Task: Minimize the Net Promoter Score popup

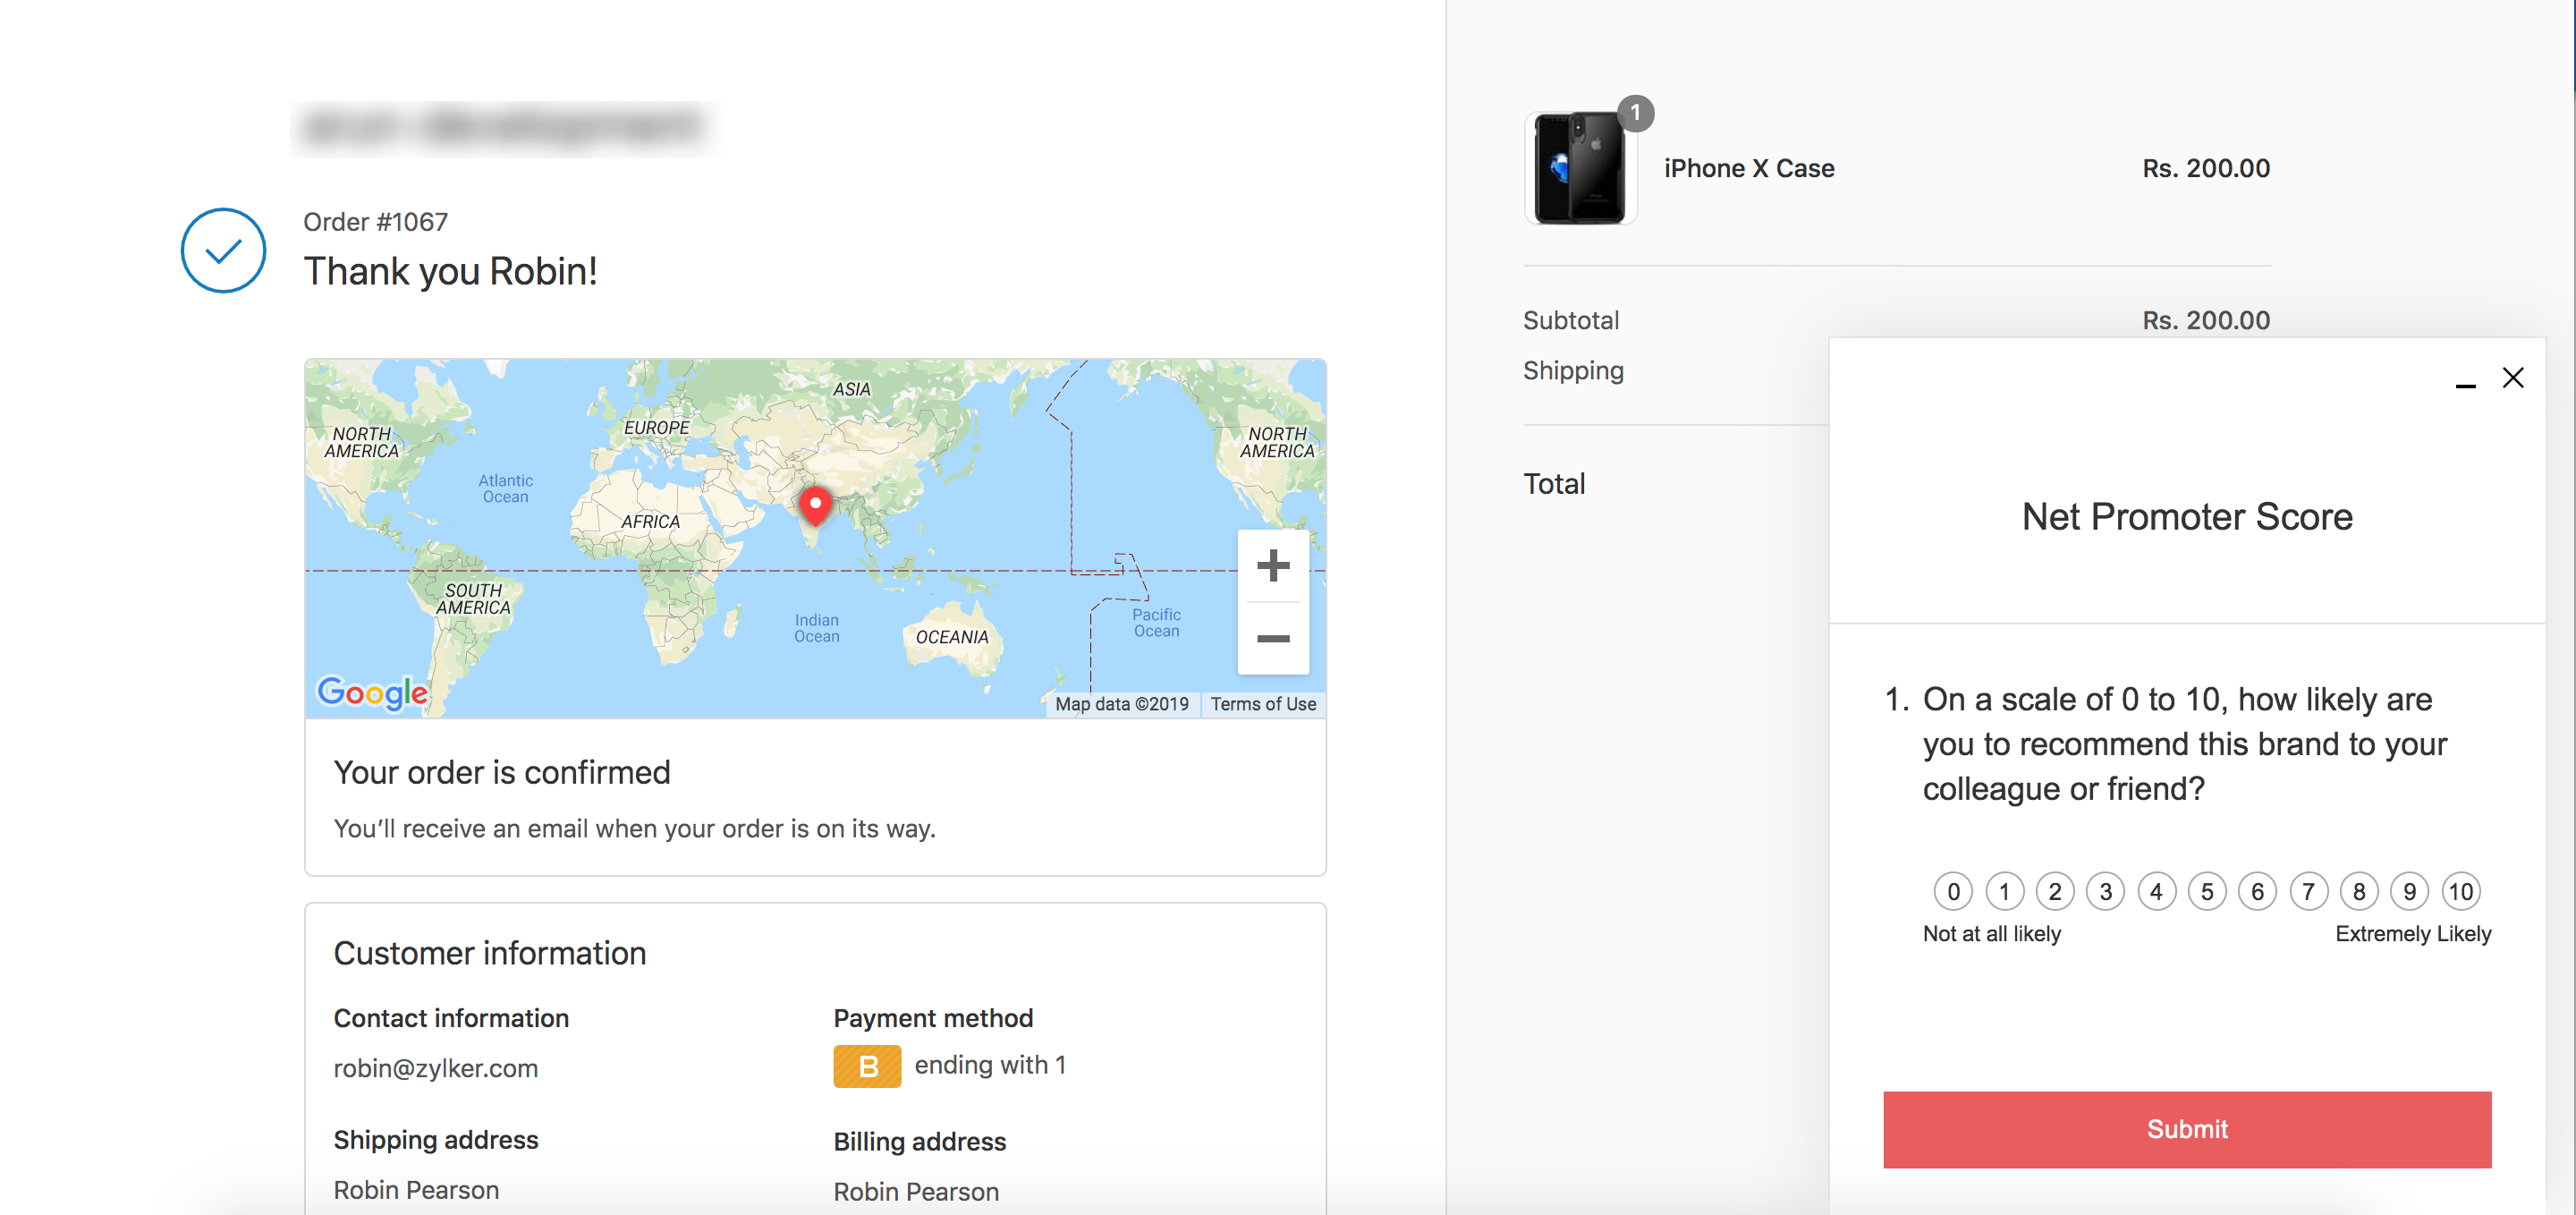Action: (2465, 386)
